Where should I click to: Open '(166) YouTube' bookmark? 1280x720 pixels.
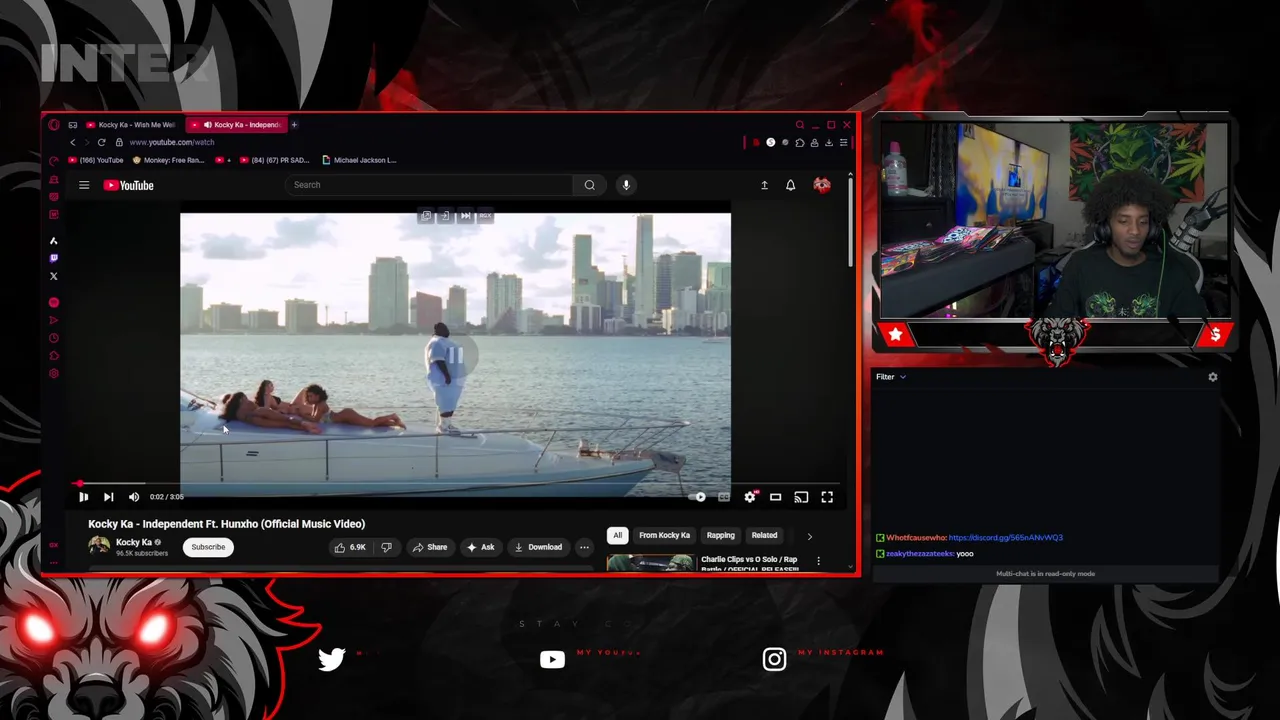click(96, 160)
